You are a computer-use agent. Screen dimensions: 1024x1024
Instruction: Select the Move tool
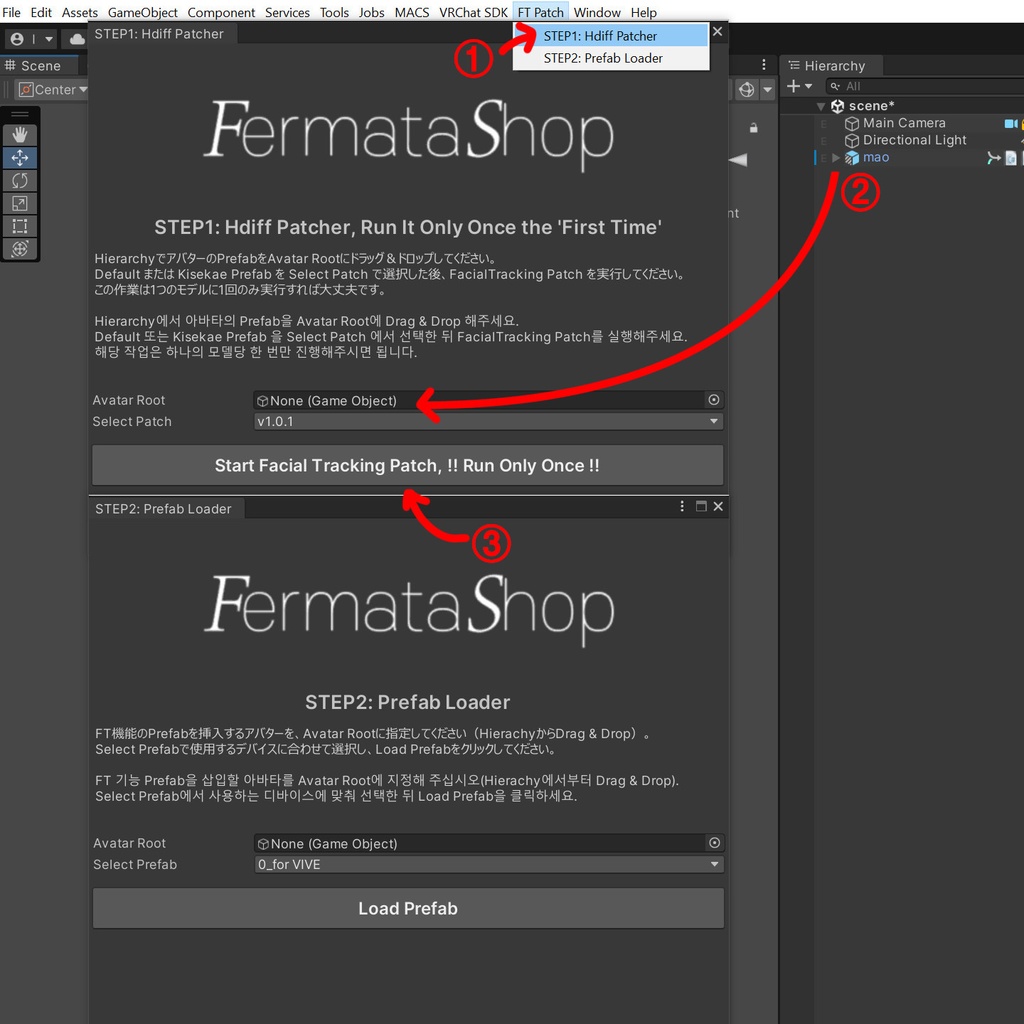click(x=20, y=157)
